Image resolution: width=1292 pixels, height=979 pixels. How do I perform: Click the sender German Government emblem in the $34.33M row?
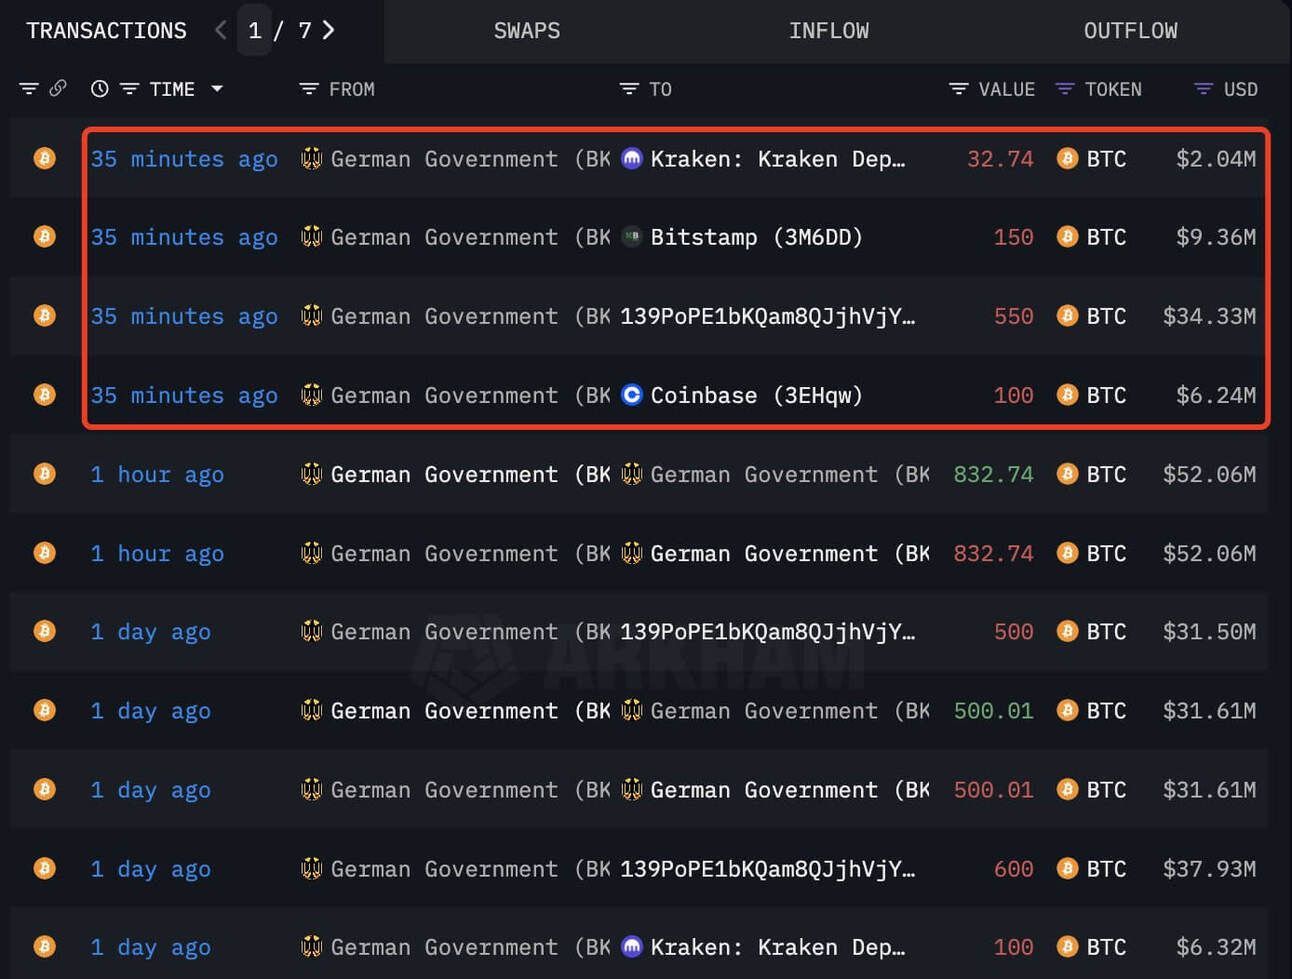(311, 316)
